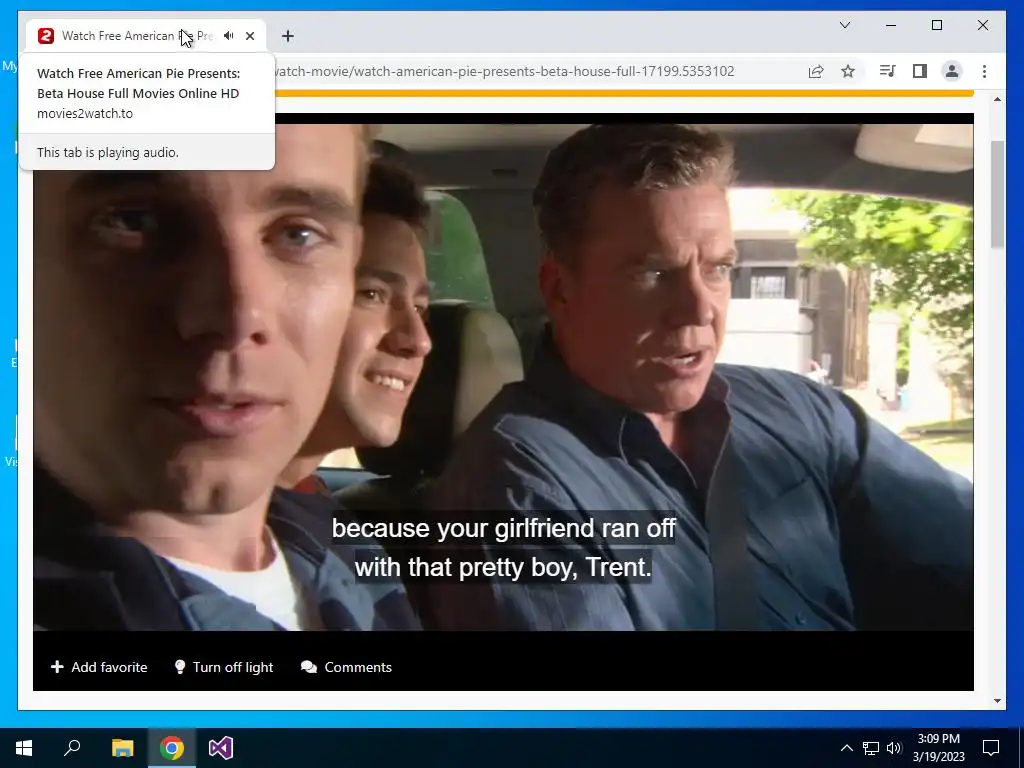Click the movies2watch favicon in the tab
Image resolution: width=1024 pixels, height=768 pixels.
click(x=46, y=36)
